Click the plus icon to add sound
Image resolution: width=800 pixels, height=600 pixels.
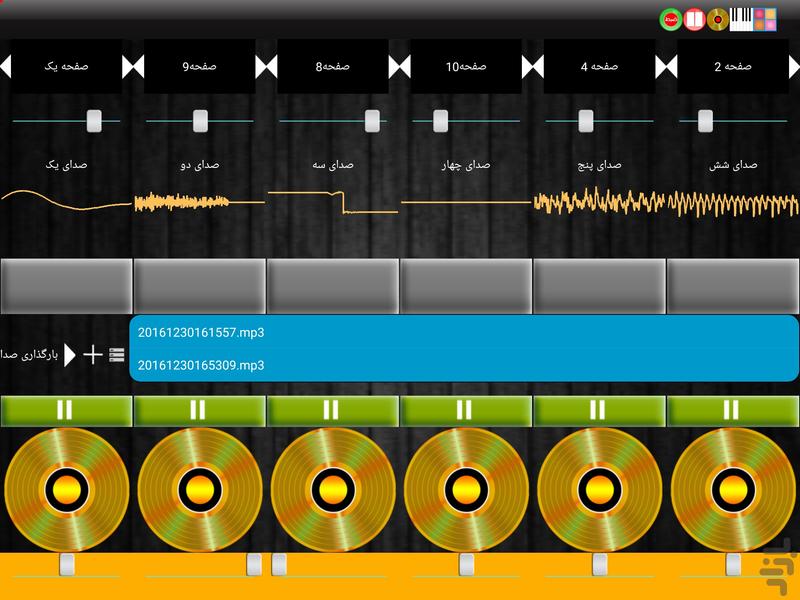pos(93,354)
